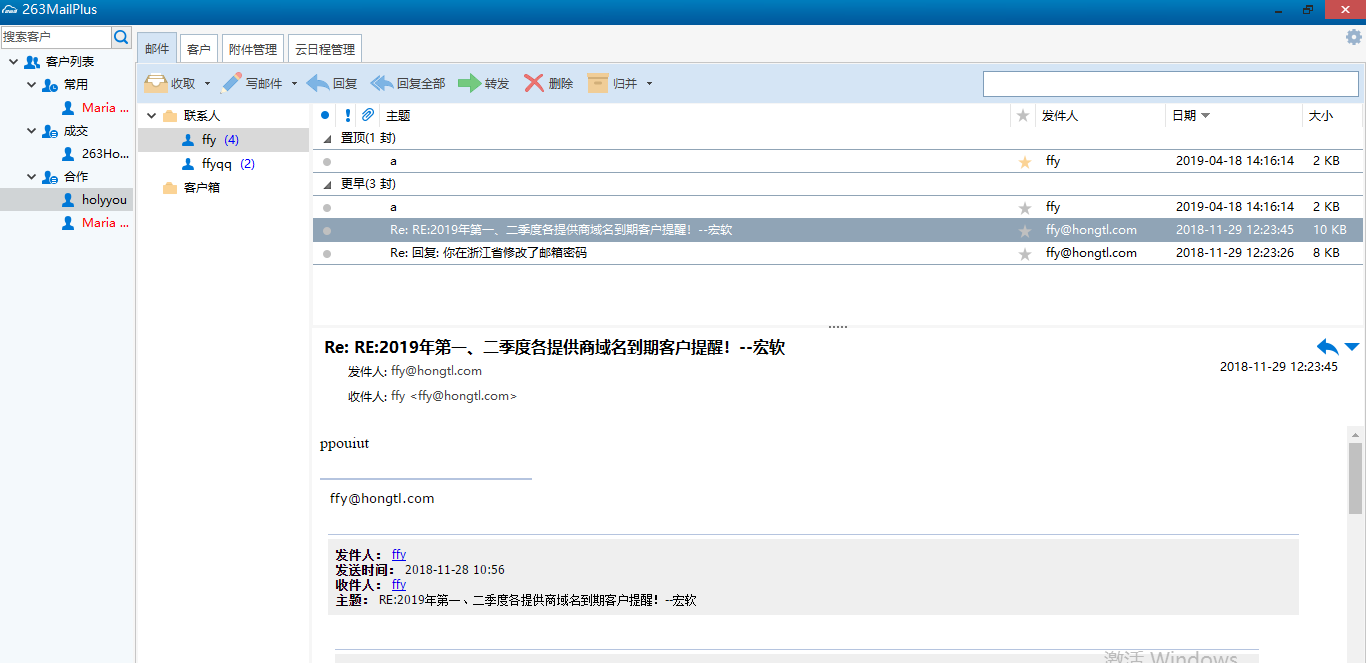This screenshot has height=663, width=1366.
Task: Click the 收取 receive mail icon
Action: tap(156, 83)
